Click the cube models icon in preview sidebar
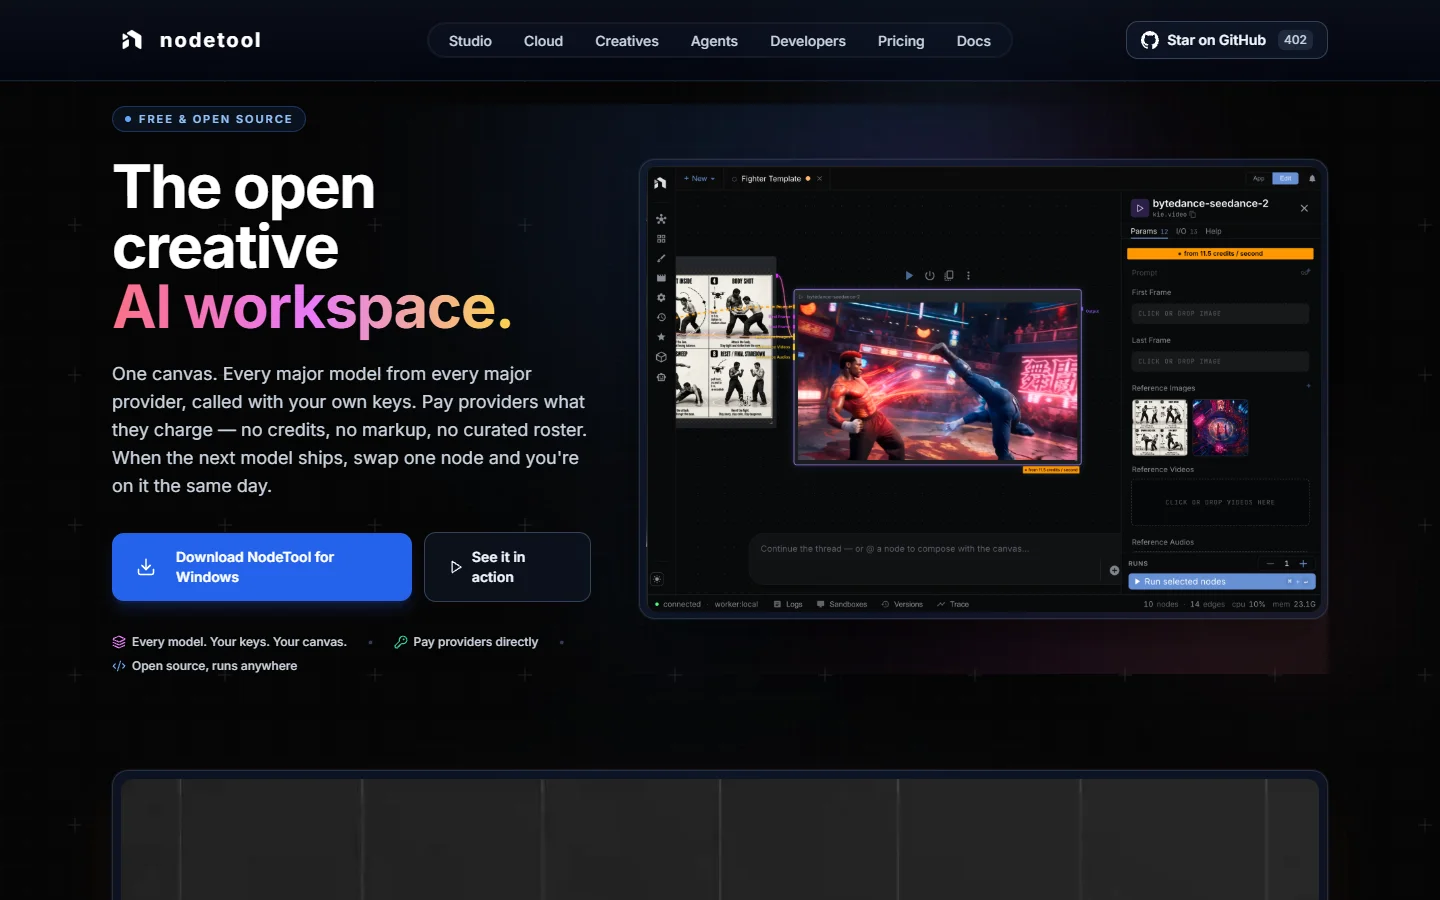This screenshot has height=900, width=1440. point(661,357)
